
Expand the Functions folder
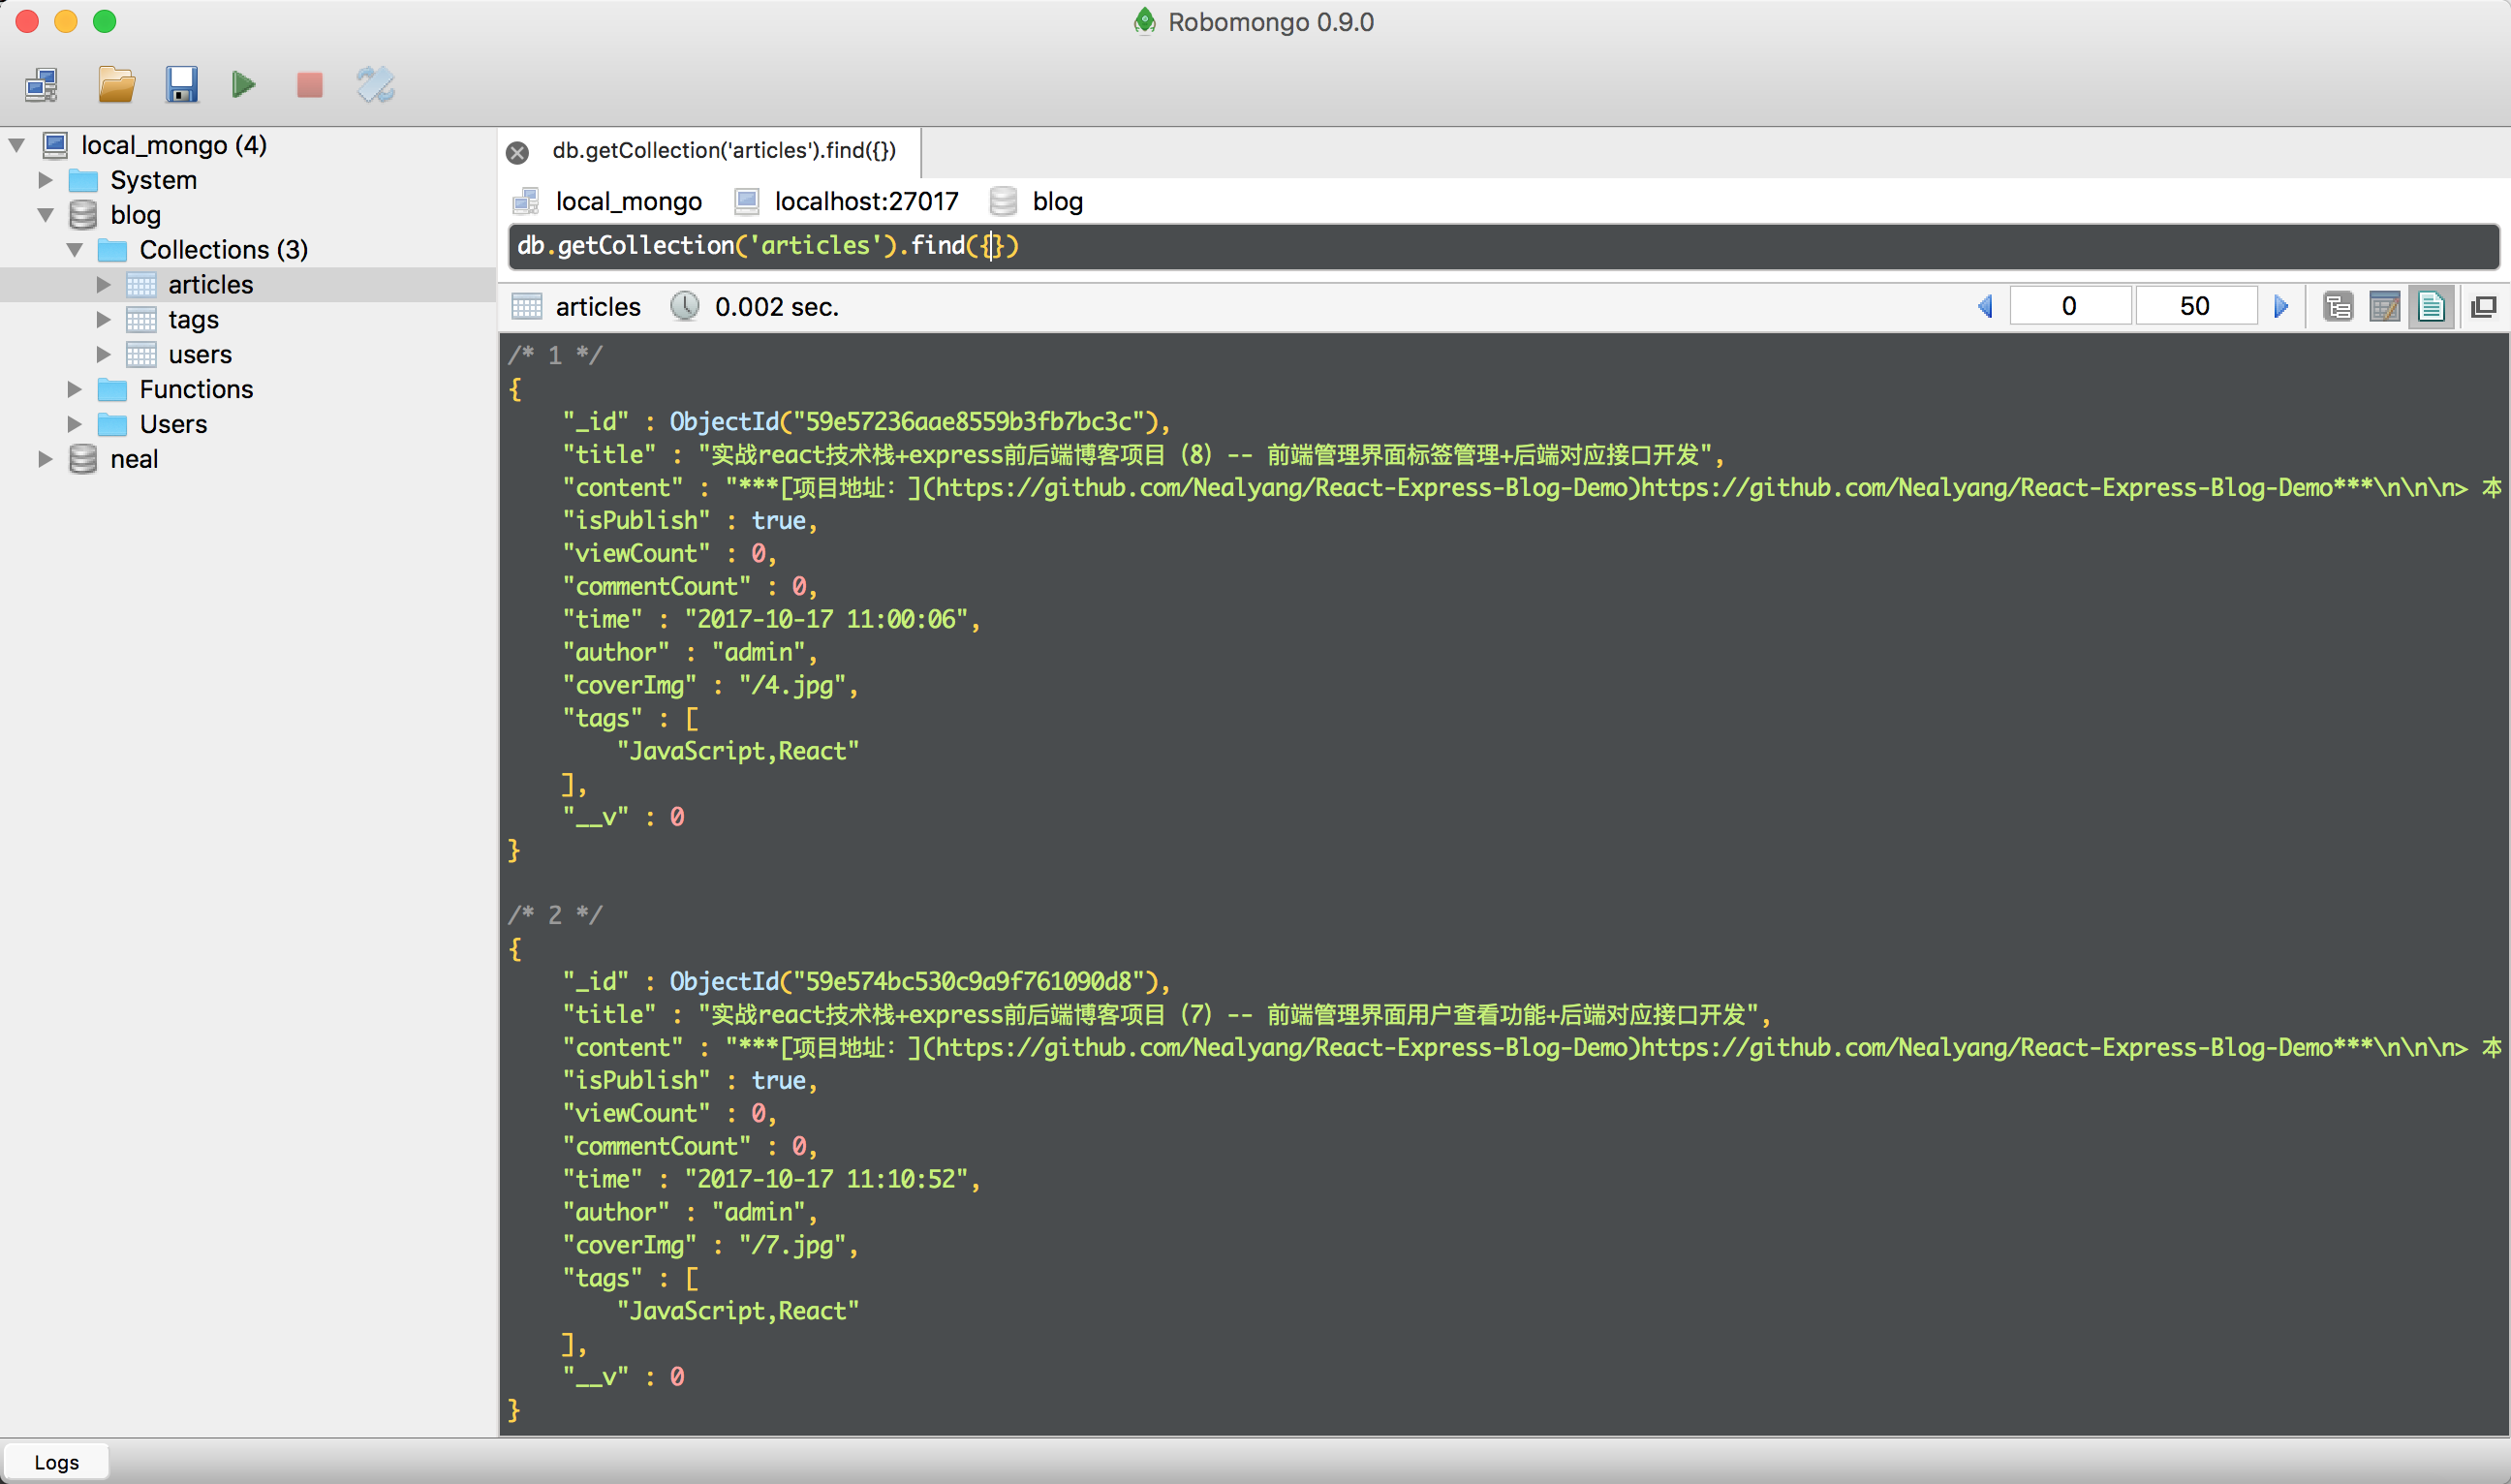tap(74, 389)
